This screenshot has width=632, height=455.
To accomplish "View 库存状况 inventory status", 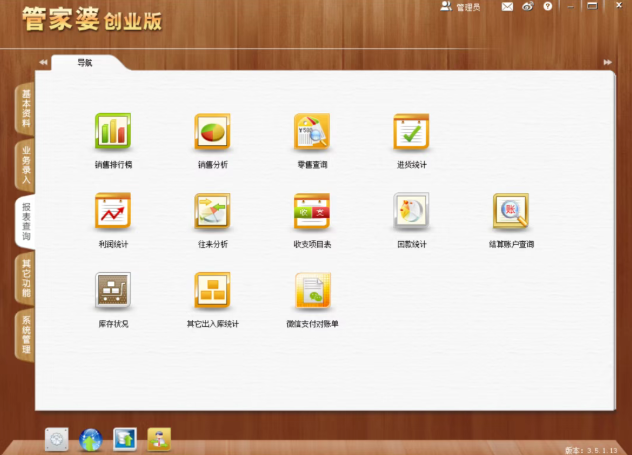I will 113,292.
